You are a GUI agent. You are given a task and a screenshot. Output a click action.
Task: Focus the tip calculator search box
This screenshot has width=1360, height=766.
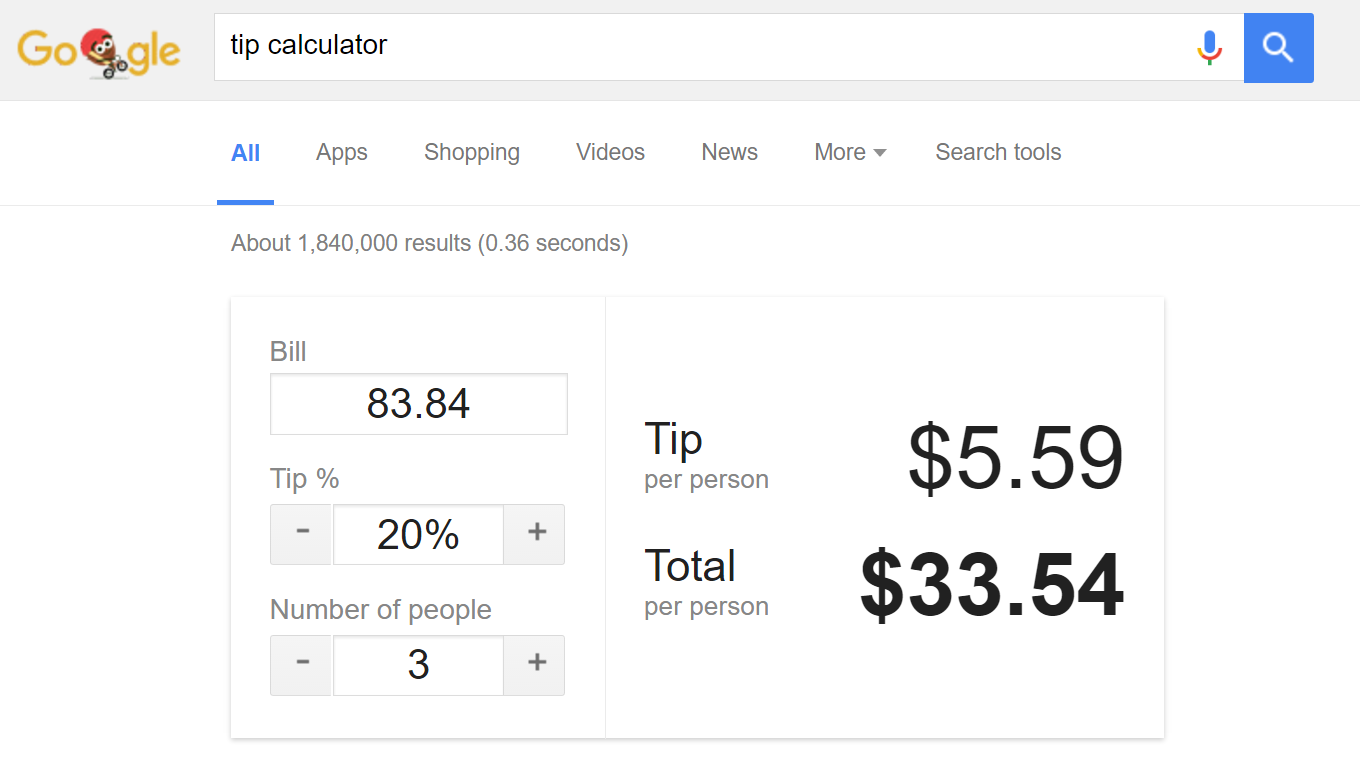pyautogui.click(x=700, y=47)
